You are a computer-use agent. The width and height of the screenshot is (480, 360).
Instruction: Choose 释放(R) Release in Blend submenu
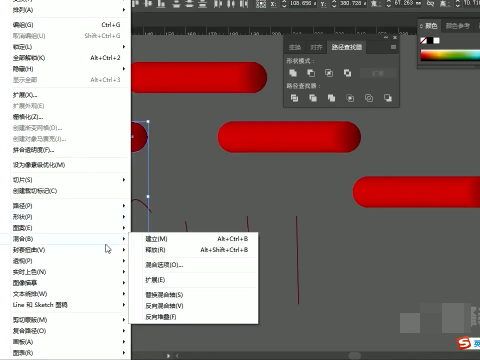tap(194, 250)
